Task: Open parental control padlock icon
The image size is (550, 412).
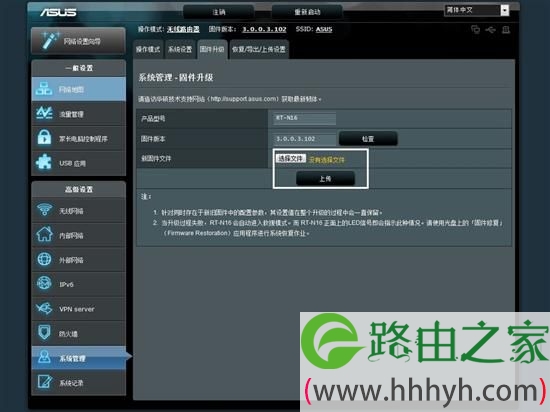Action: coord(44,137)
